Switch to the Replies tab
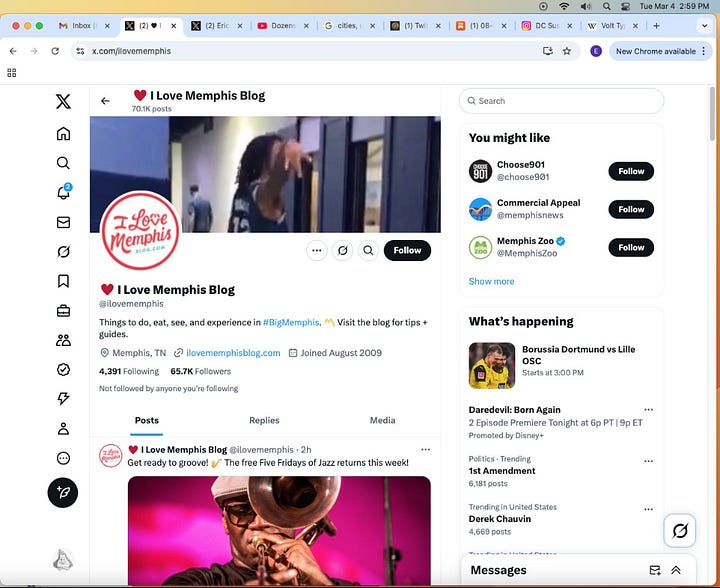The height and width of the screenshot is (588, 720). coord(264,420)
